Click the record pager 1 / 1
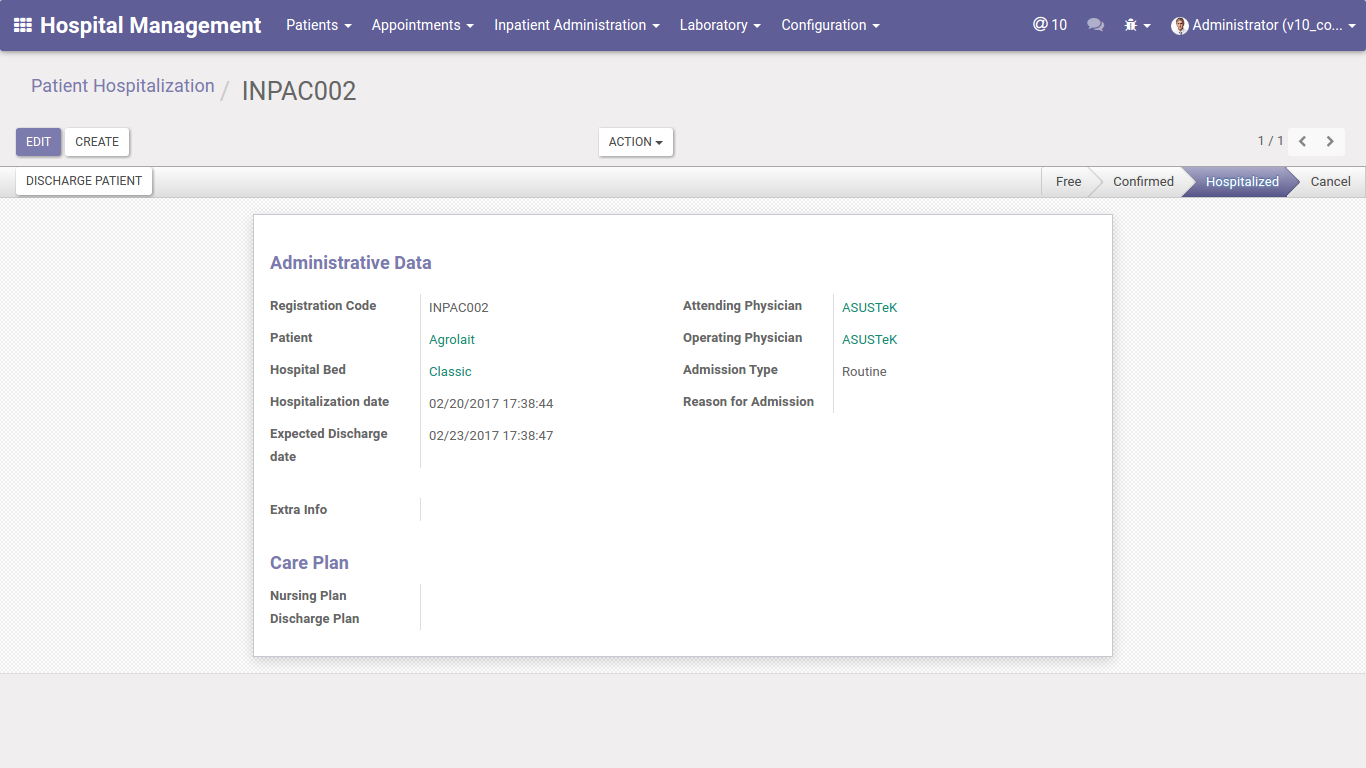The height and width of the screenshot is (768, 1366). pos(1270,141)
